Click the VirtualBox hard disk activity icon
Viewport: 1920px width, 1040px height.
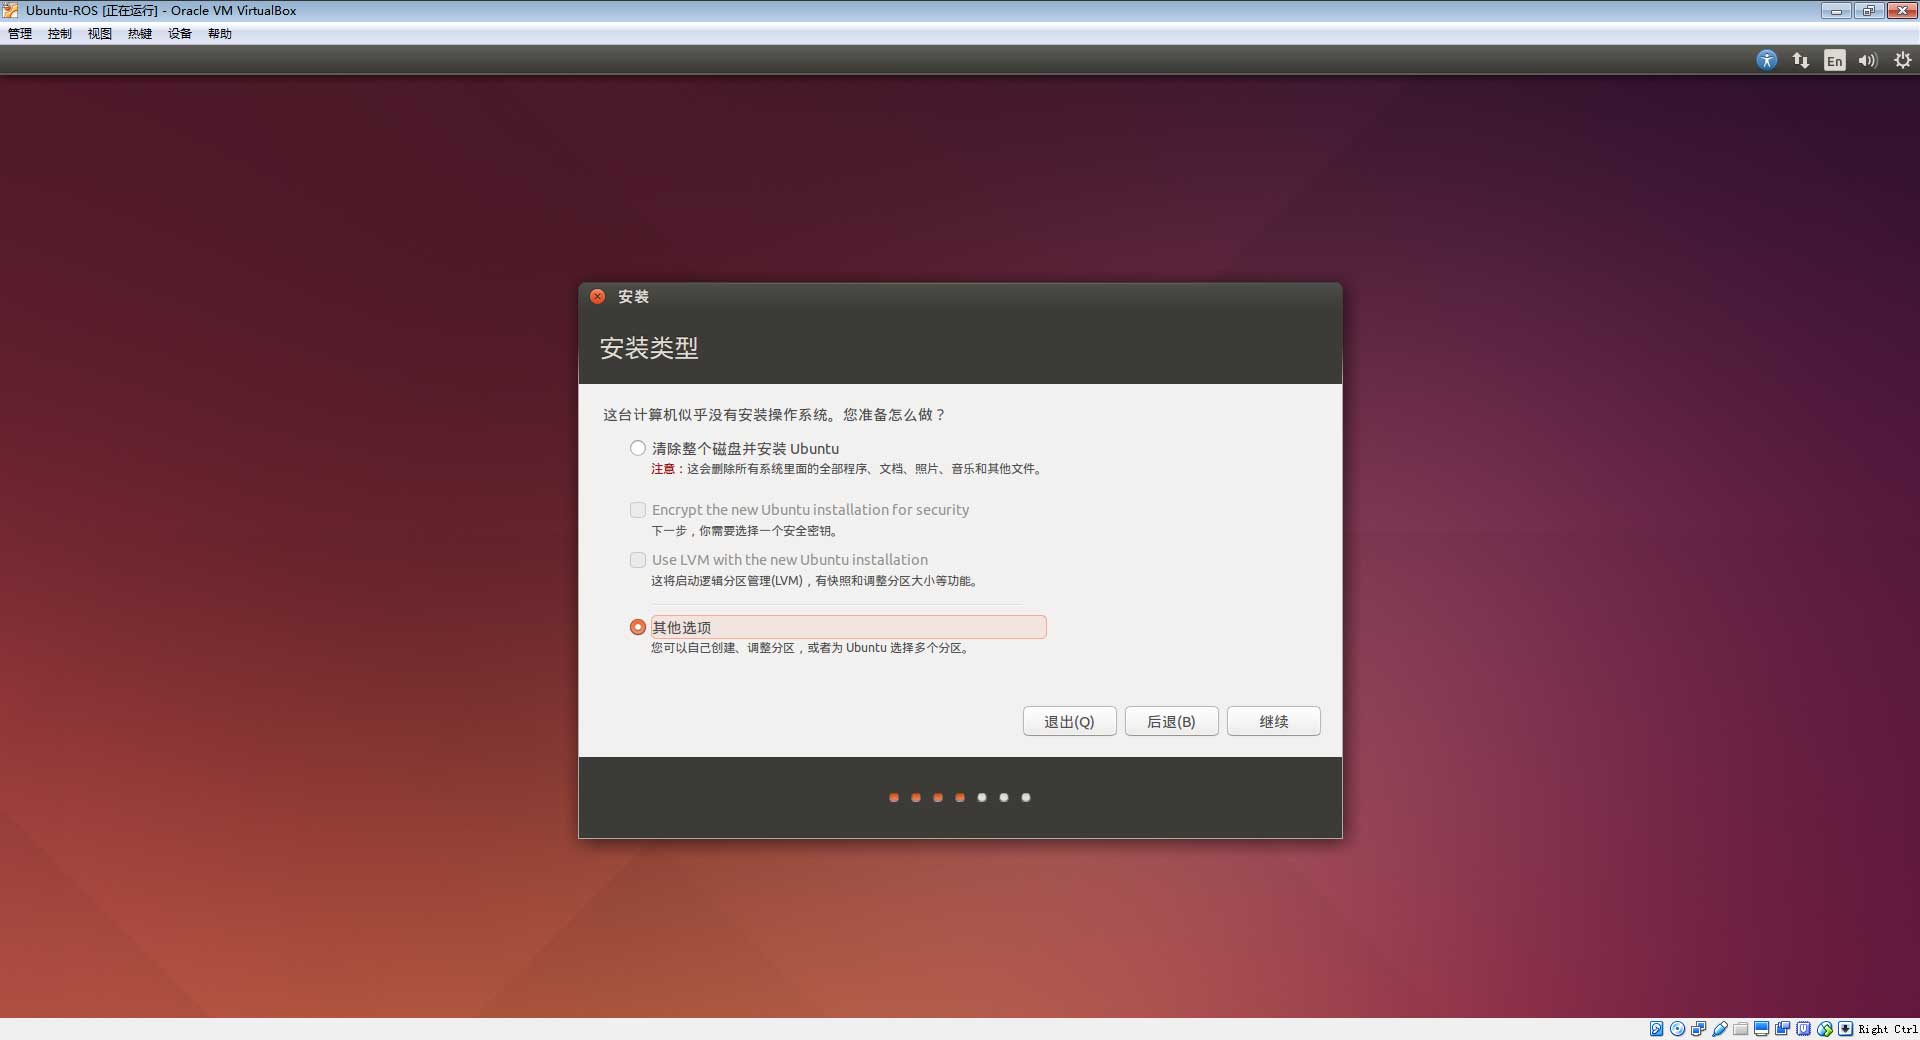[1656, 1028]
